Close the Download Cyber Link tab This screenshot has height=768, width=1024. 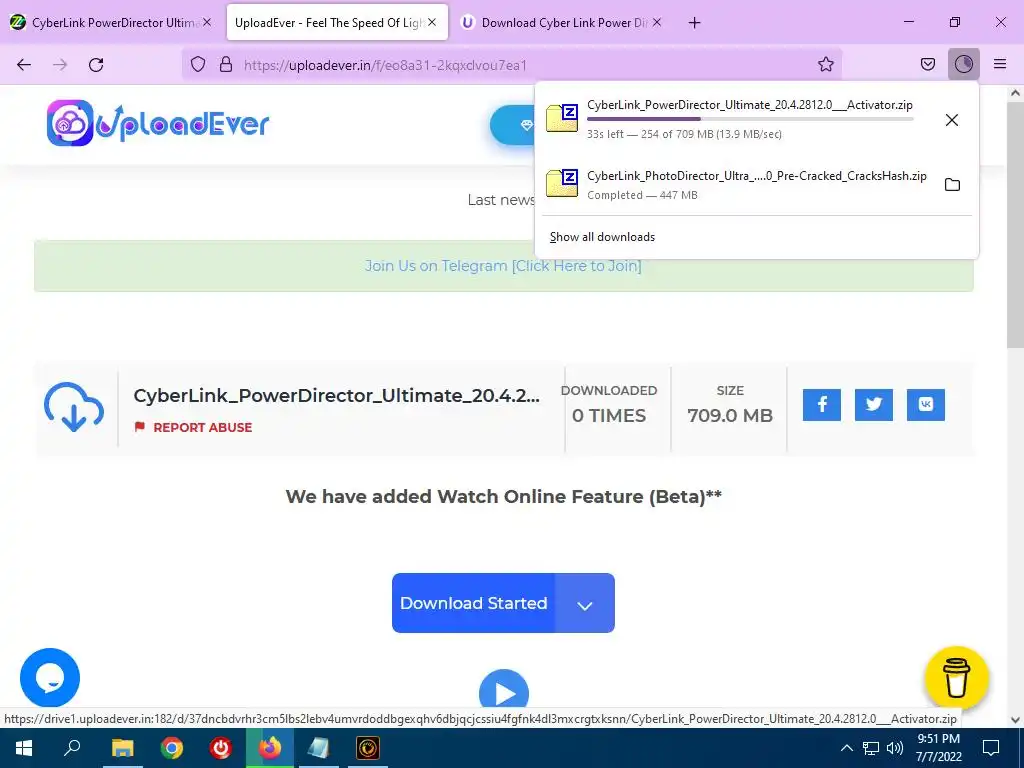[657, 22]
